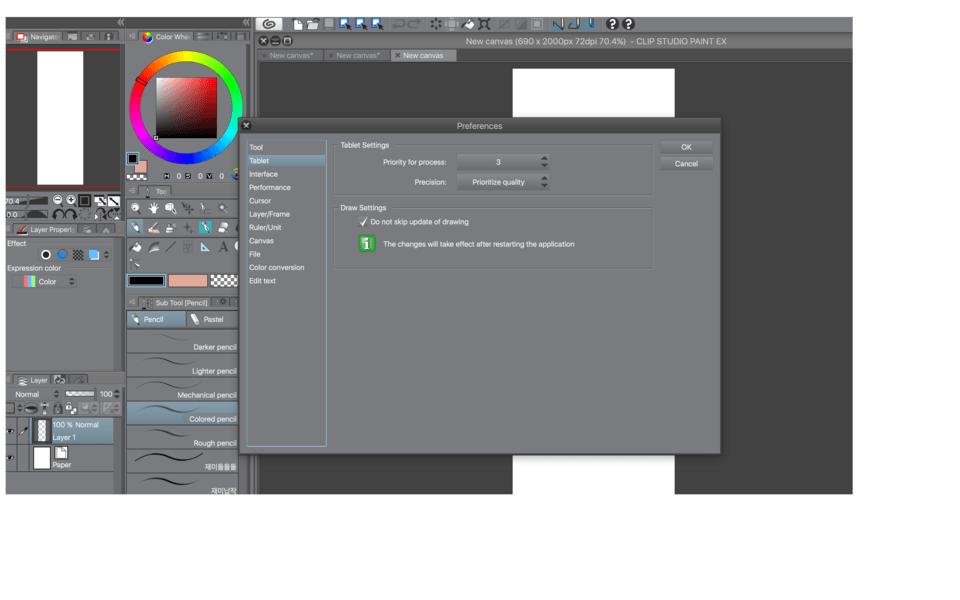Viewport: 960px width, 600px height.
Task: Click the Open file folder icon
Action: pos(313,24)
